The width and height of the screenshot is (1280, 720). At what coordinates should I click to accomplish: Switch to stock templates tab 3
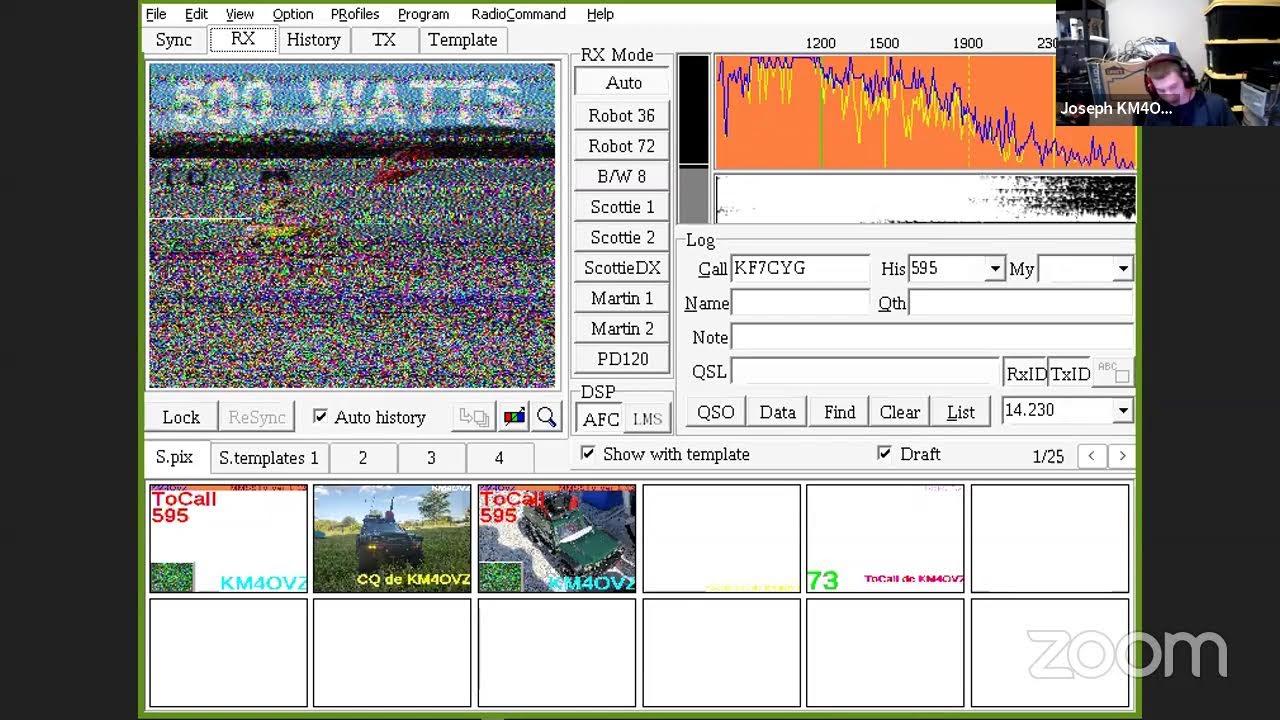tap(431, 458)
